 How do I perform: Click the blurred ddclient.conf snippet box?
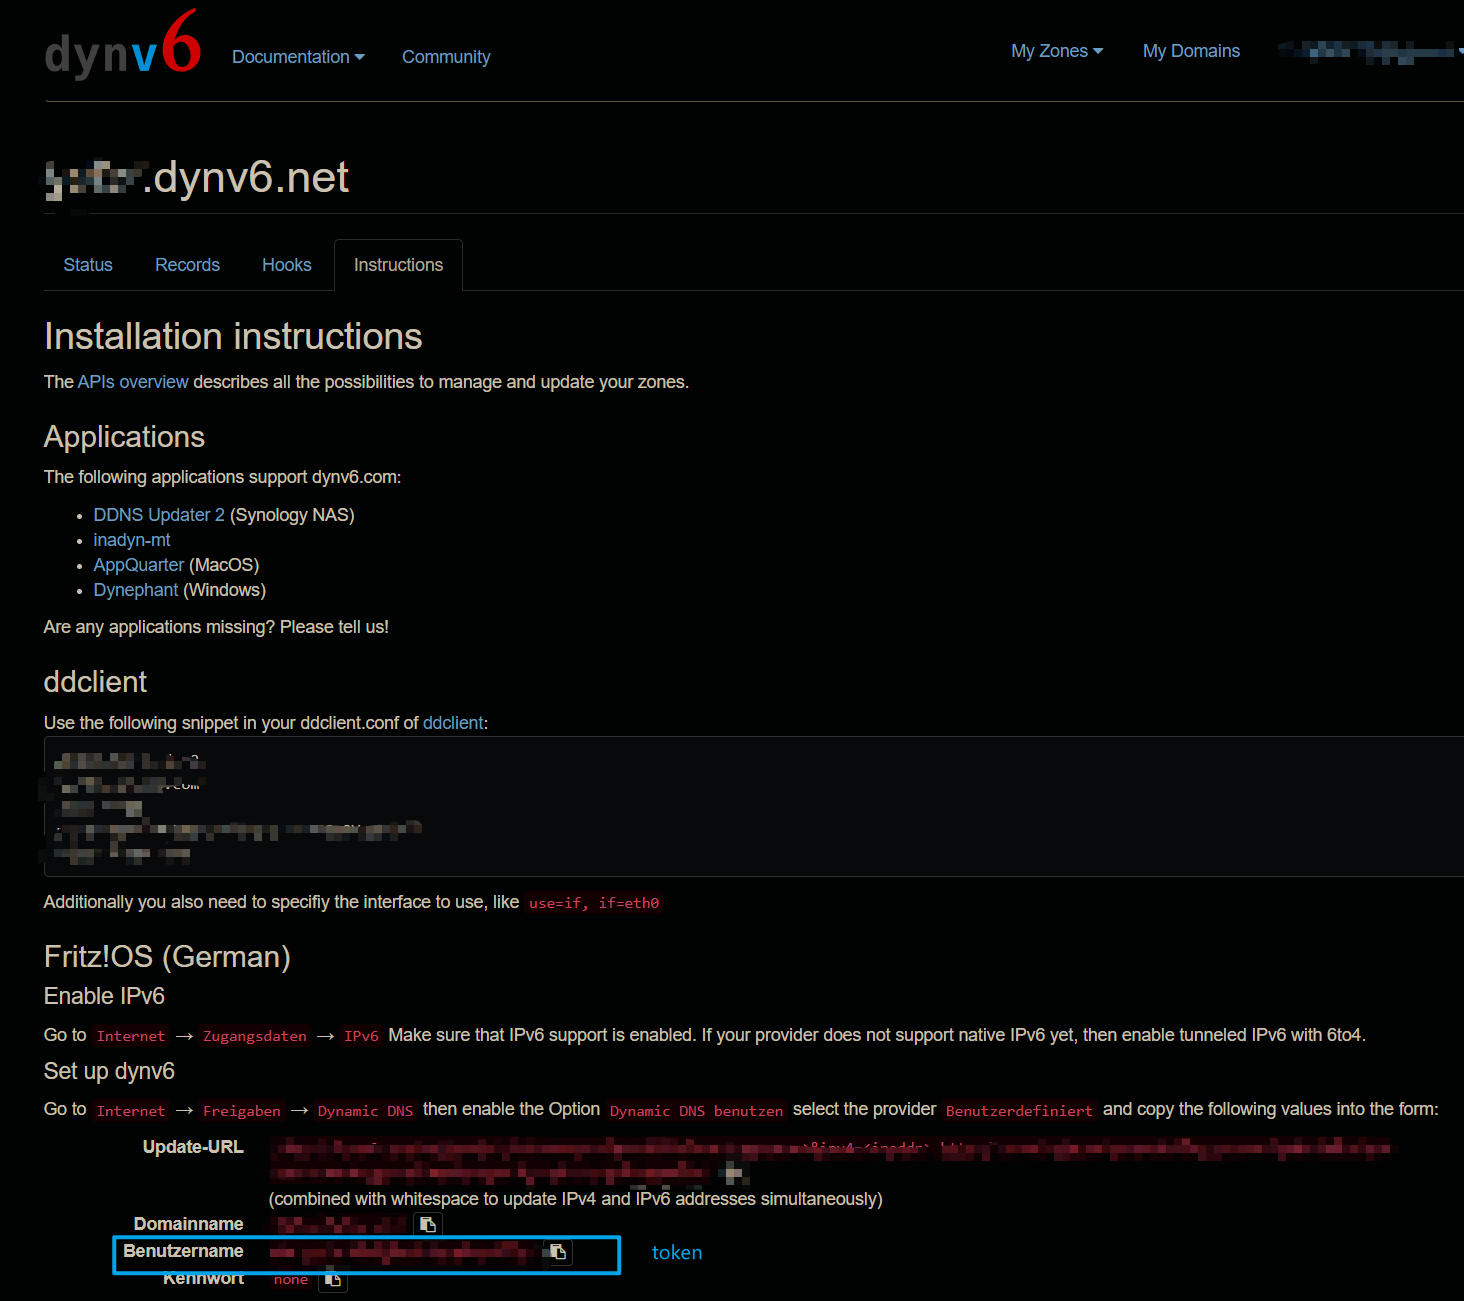754,806
